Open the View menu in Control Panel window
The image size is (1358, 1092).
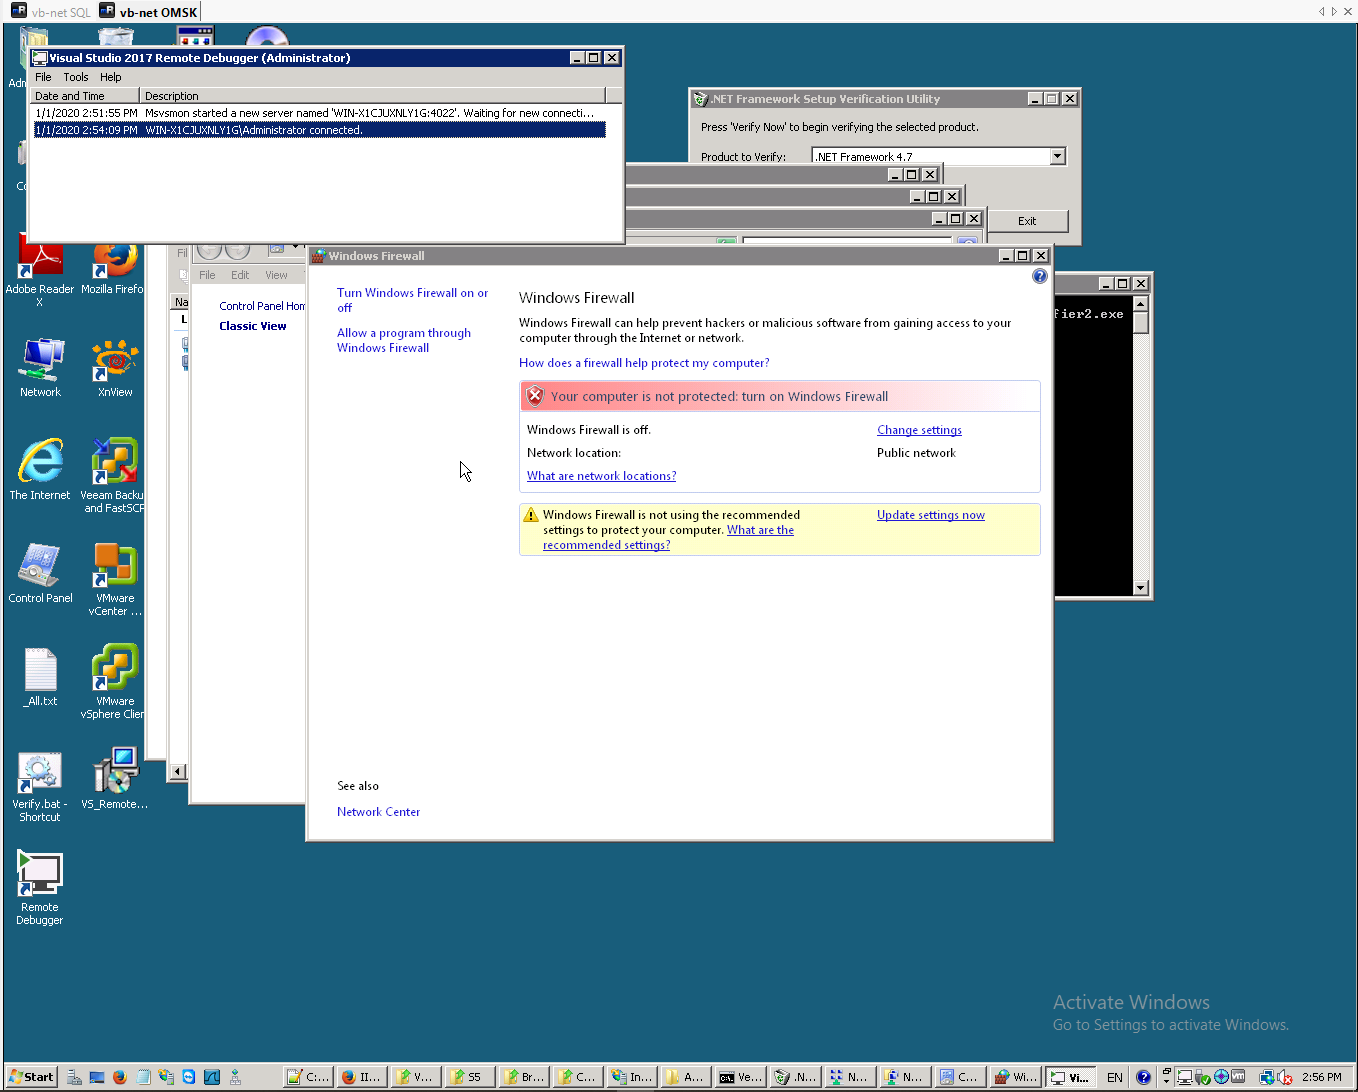point(276,275)
